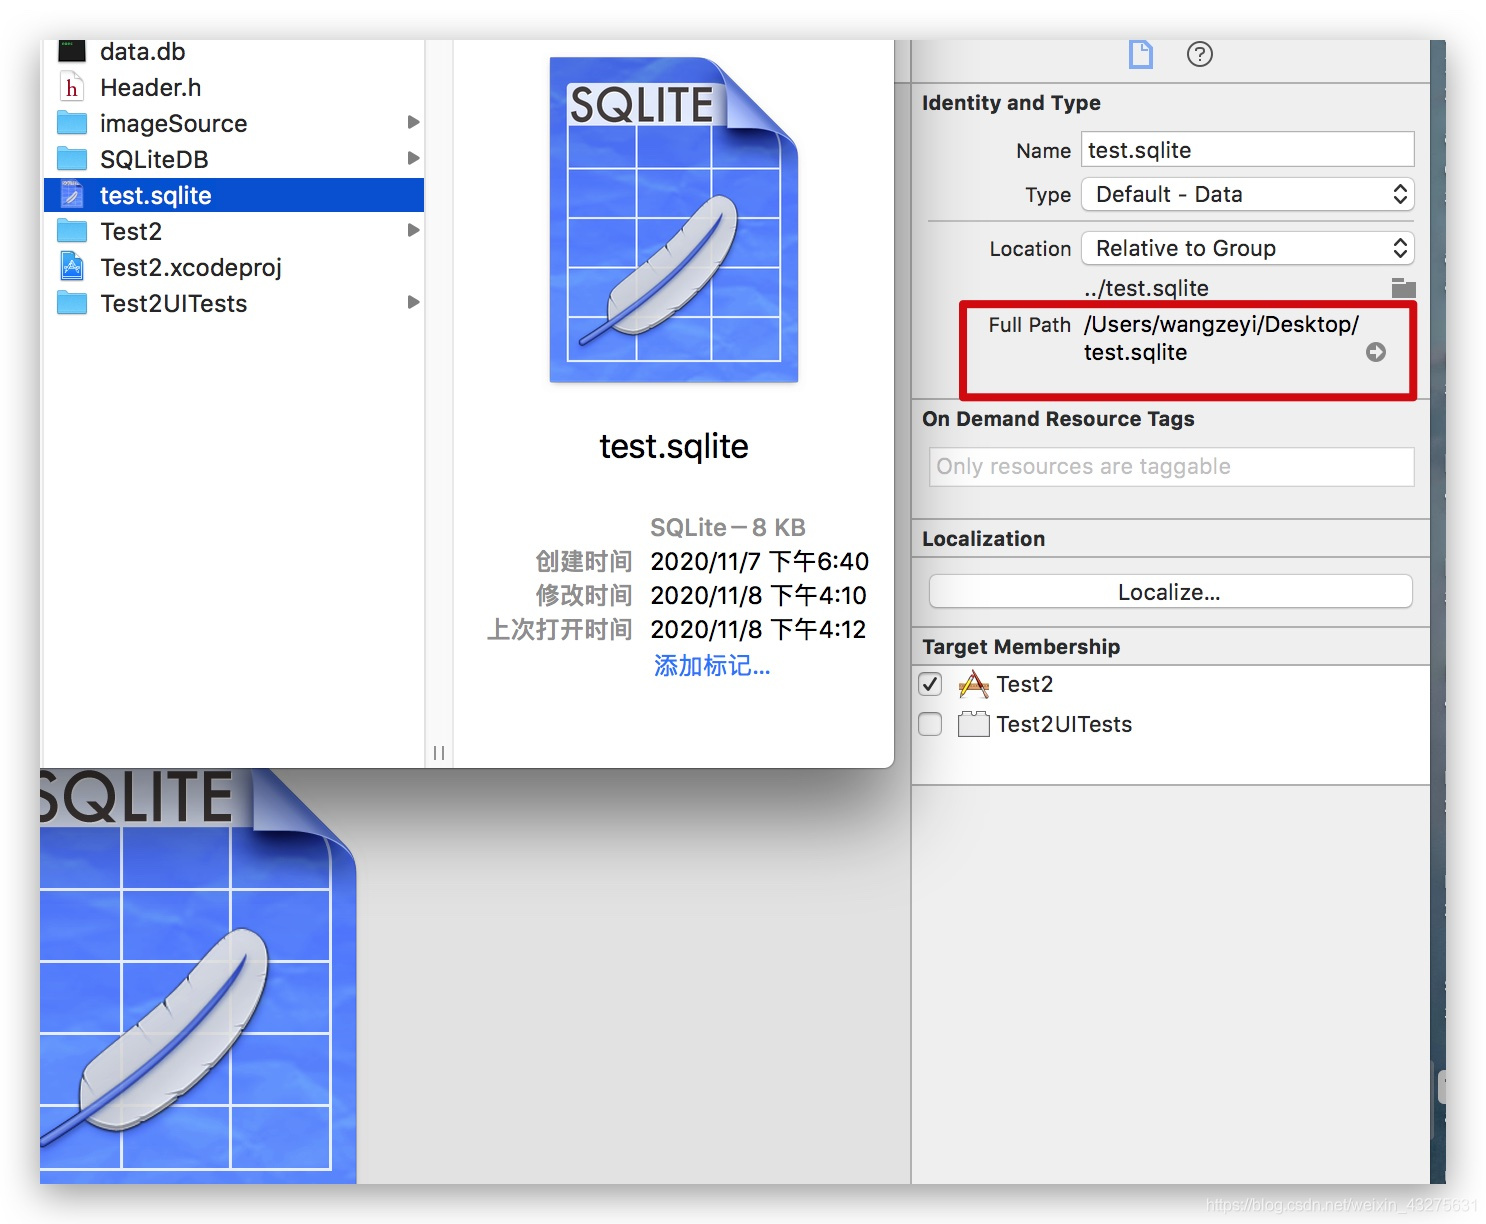Click the ../test.sqlite relative path text
Image resolution: width=1486 pixels, height=1224 pixels.
tap(1146, 288)
